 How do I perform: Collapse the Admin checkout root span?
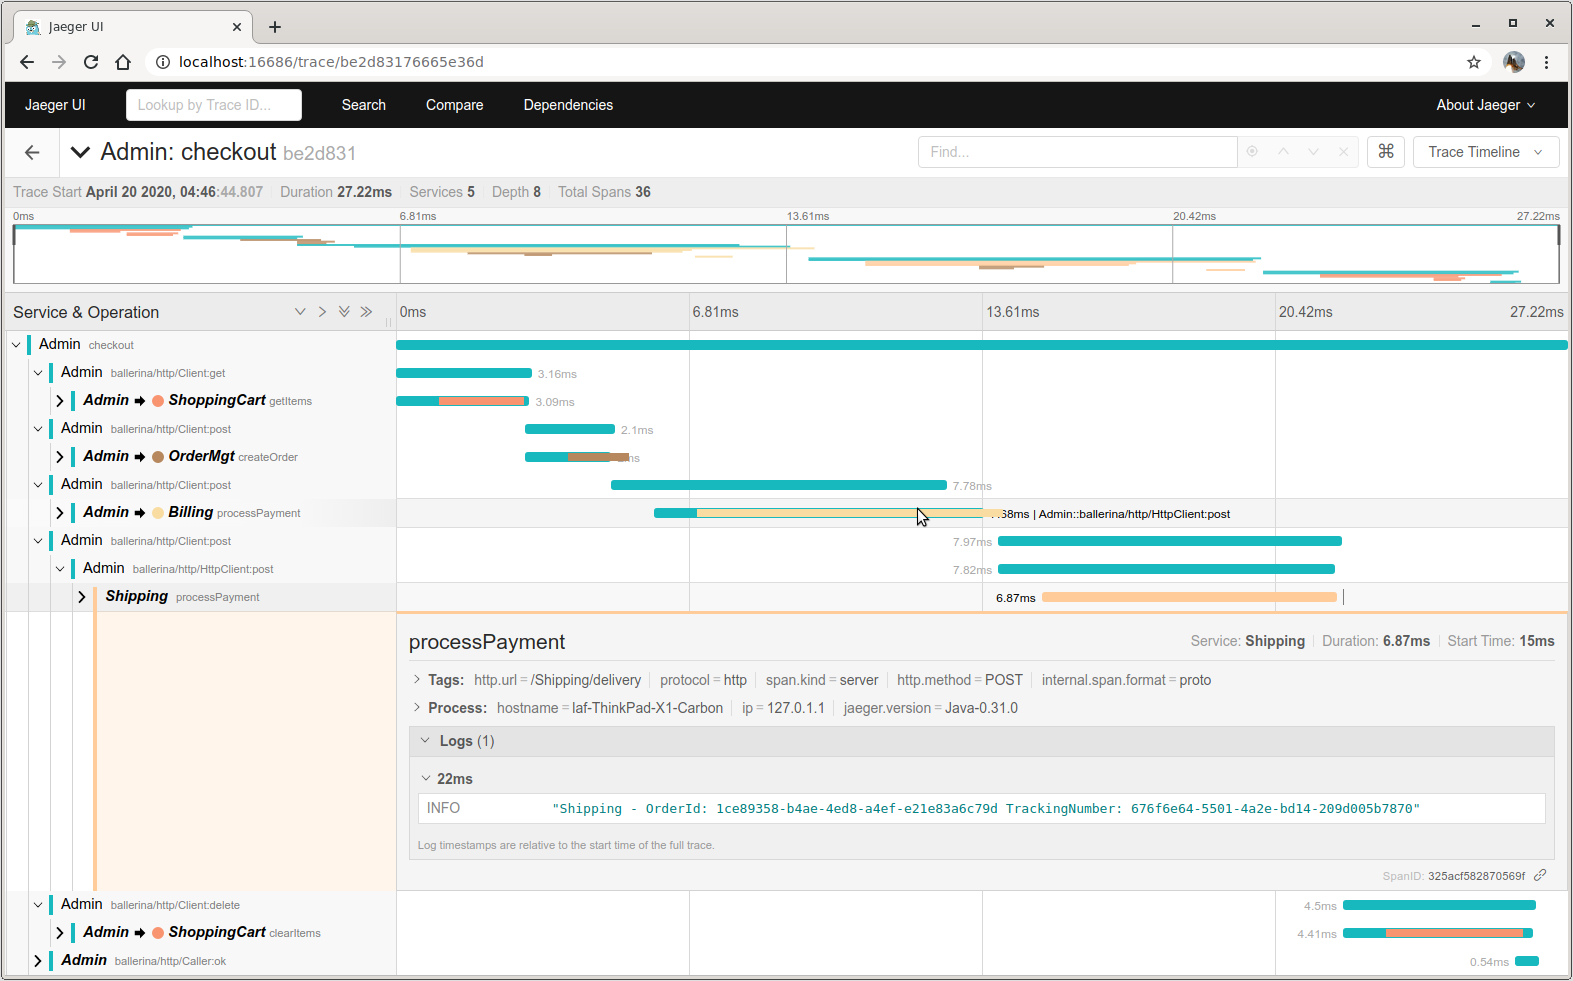coord(17,345)
